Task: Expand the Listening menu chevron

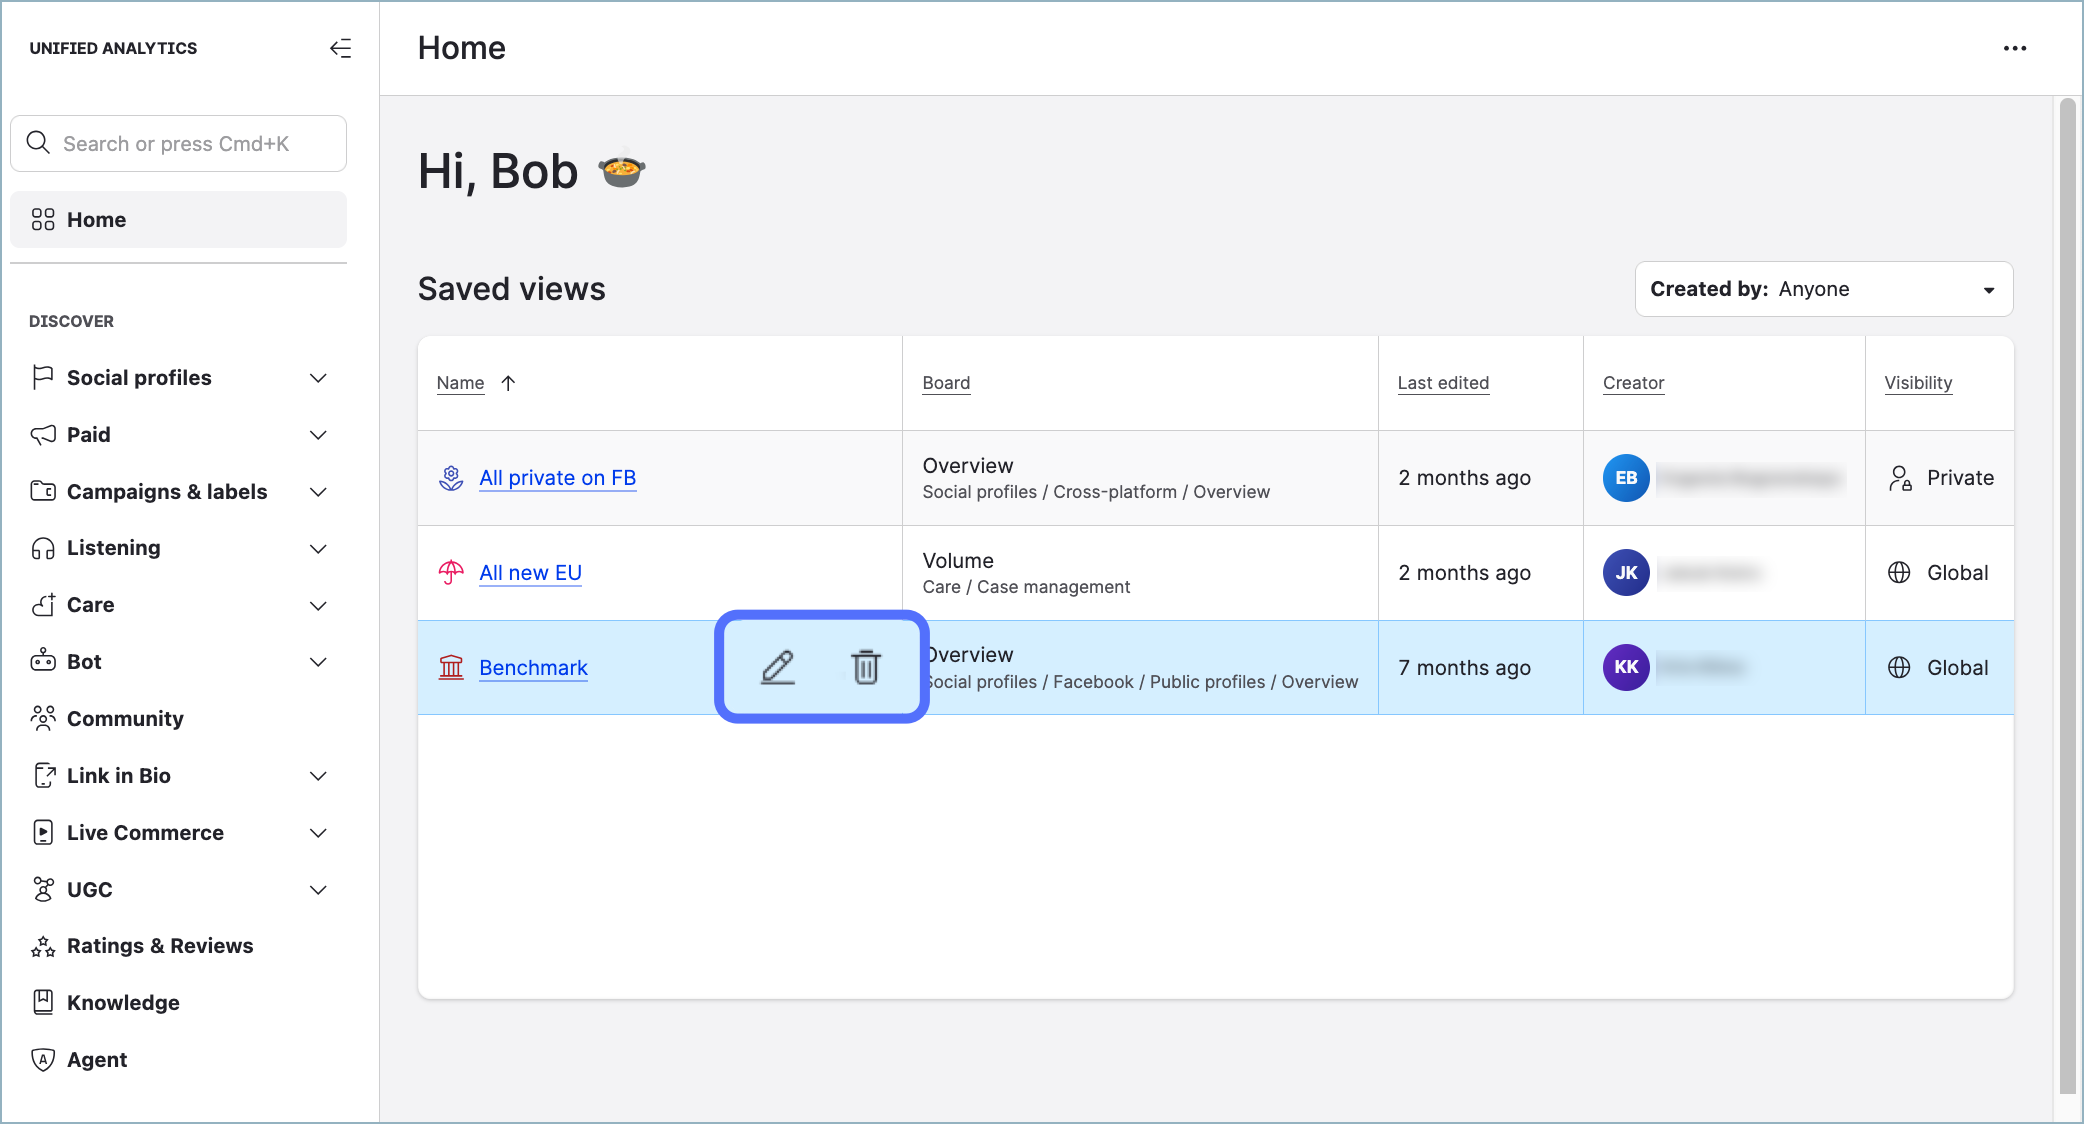Action: pyautogui.click(x=318, y=548)
